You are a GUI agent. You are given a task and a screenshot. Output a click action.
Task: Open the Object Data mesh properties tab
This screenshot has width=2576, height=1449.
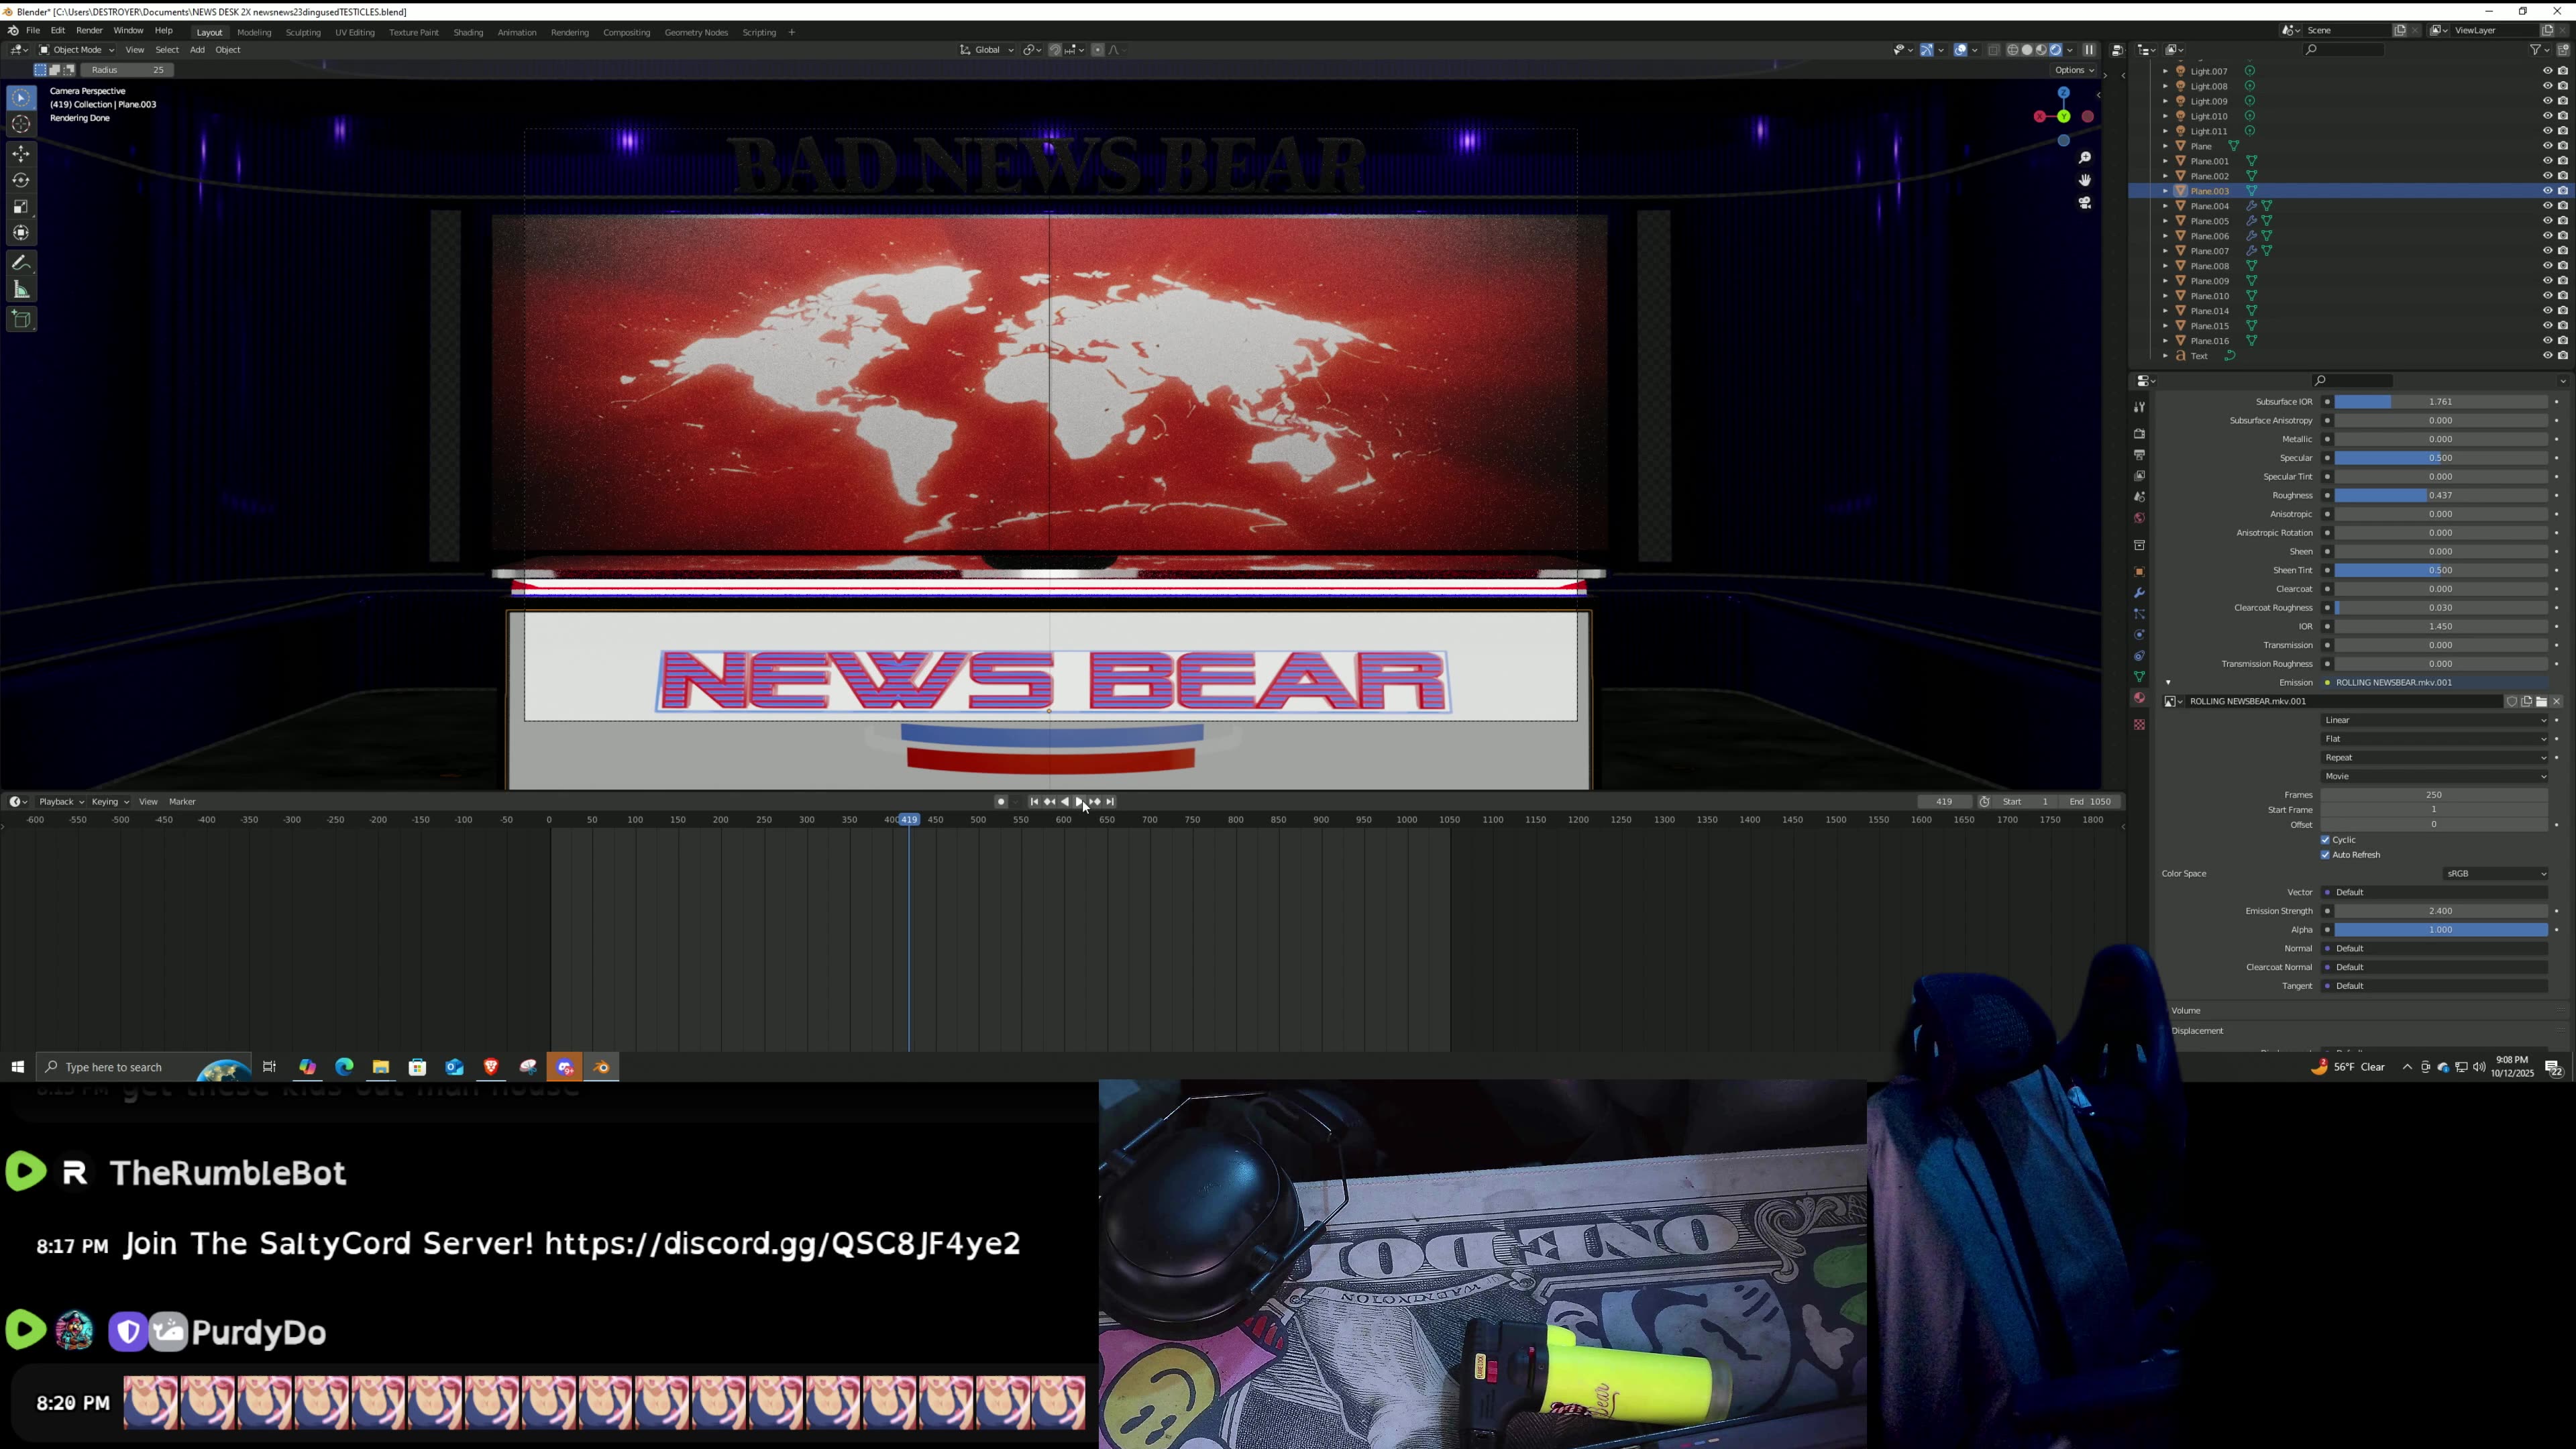tap(2139, 677)
